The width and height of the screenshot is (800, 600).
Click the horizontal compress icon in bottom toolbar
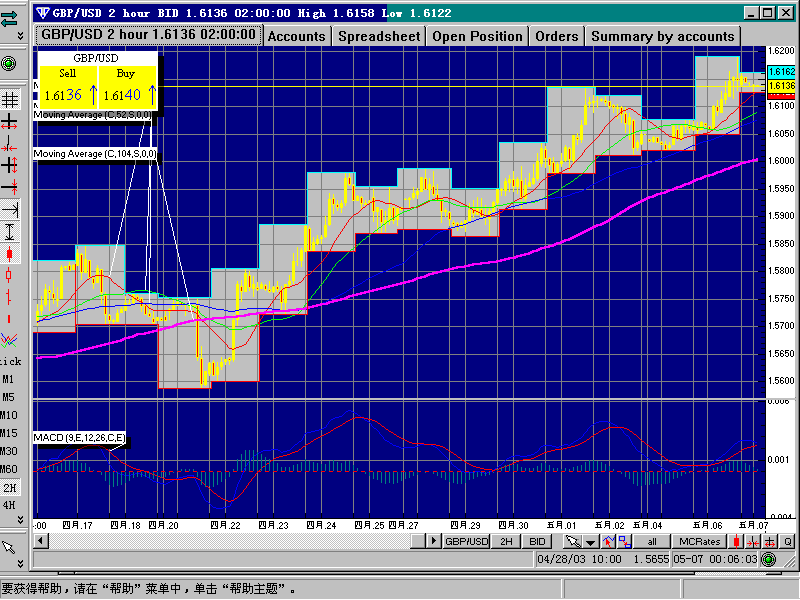pos(753,541)
